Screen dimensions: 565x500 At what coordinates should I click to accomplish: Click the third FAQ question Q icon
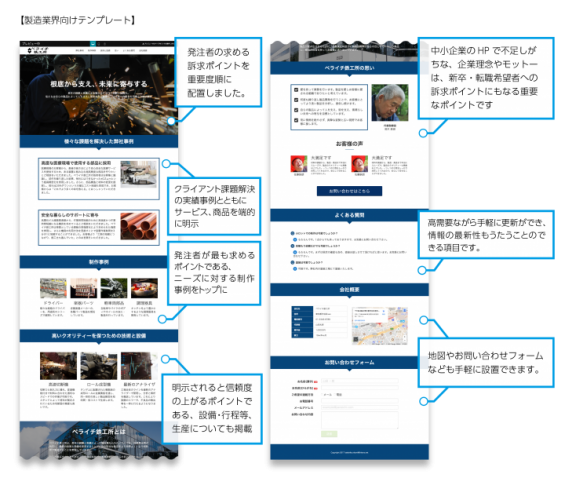pyautogui.click(x=292, y=263)
